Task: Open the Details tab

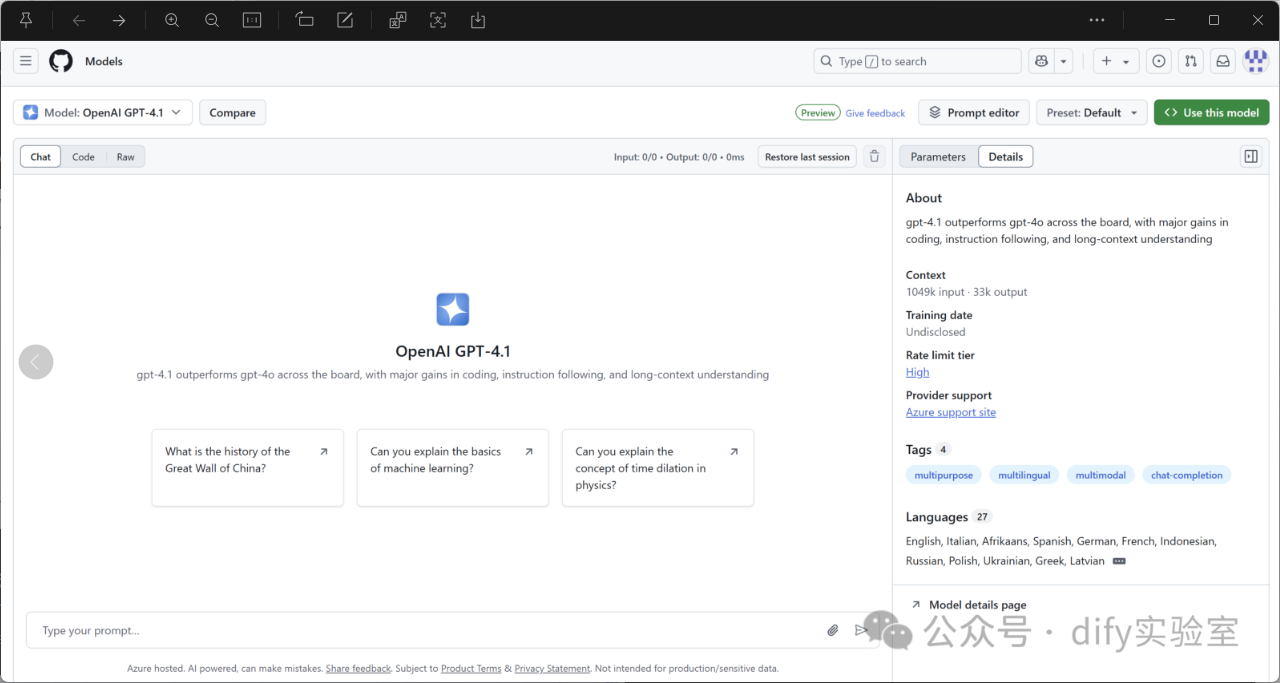Action: coord(1006,157)
